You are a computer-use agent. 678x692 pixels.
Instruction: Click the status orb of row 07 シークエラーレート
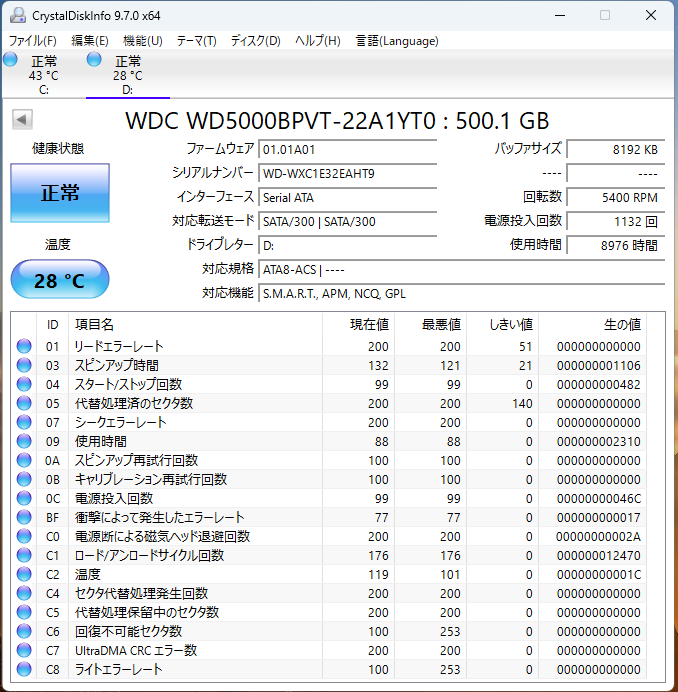pyautogui.click(x=24, y=422)
